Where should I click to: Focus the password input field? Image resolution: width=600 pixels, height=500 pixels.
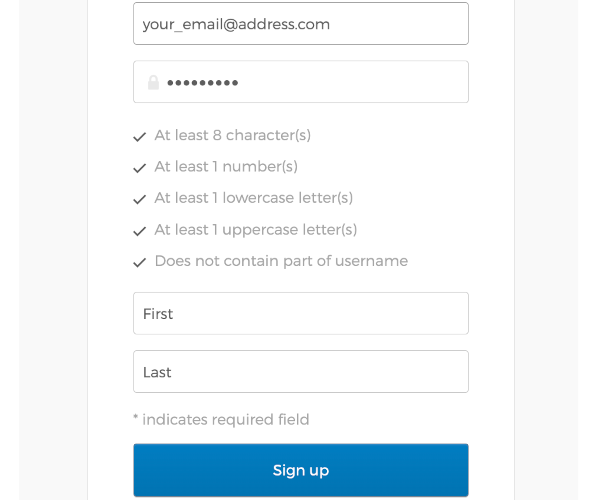301,81
